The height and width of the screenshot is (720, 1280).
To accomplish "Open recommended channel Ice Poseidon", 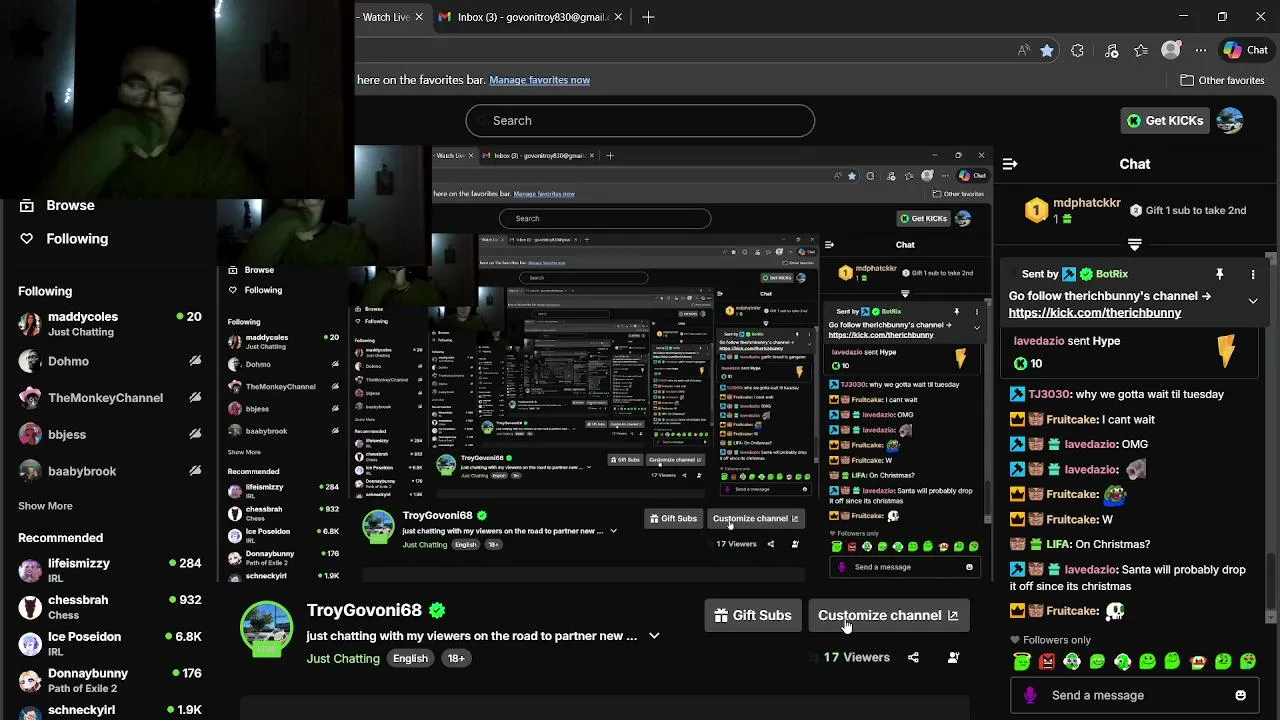I will pos(109,644).
